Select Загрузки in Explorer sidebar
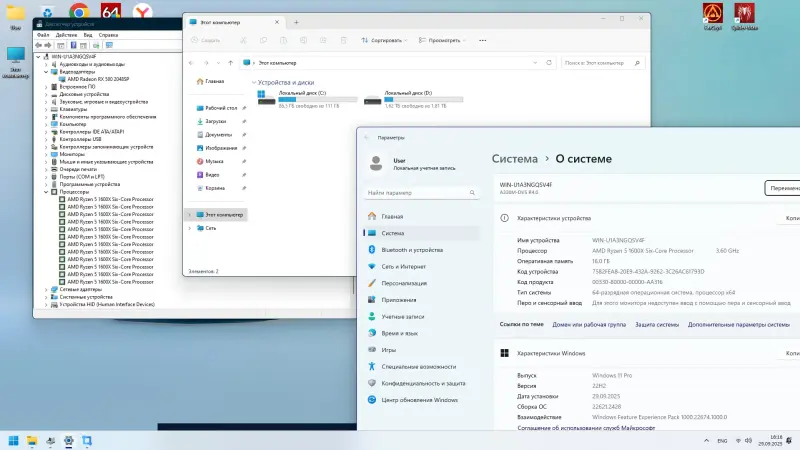The width and height of the screenshot is (800, 450). [x=216, y=121]
